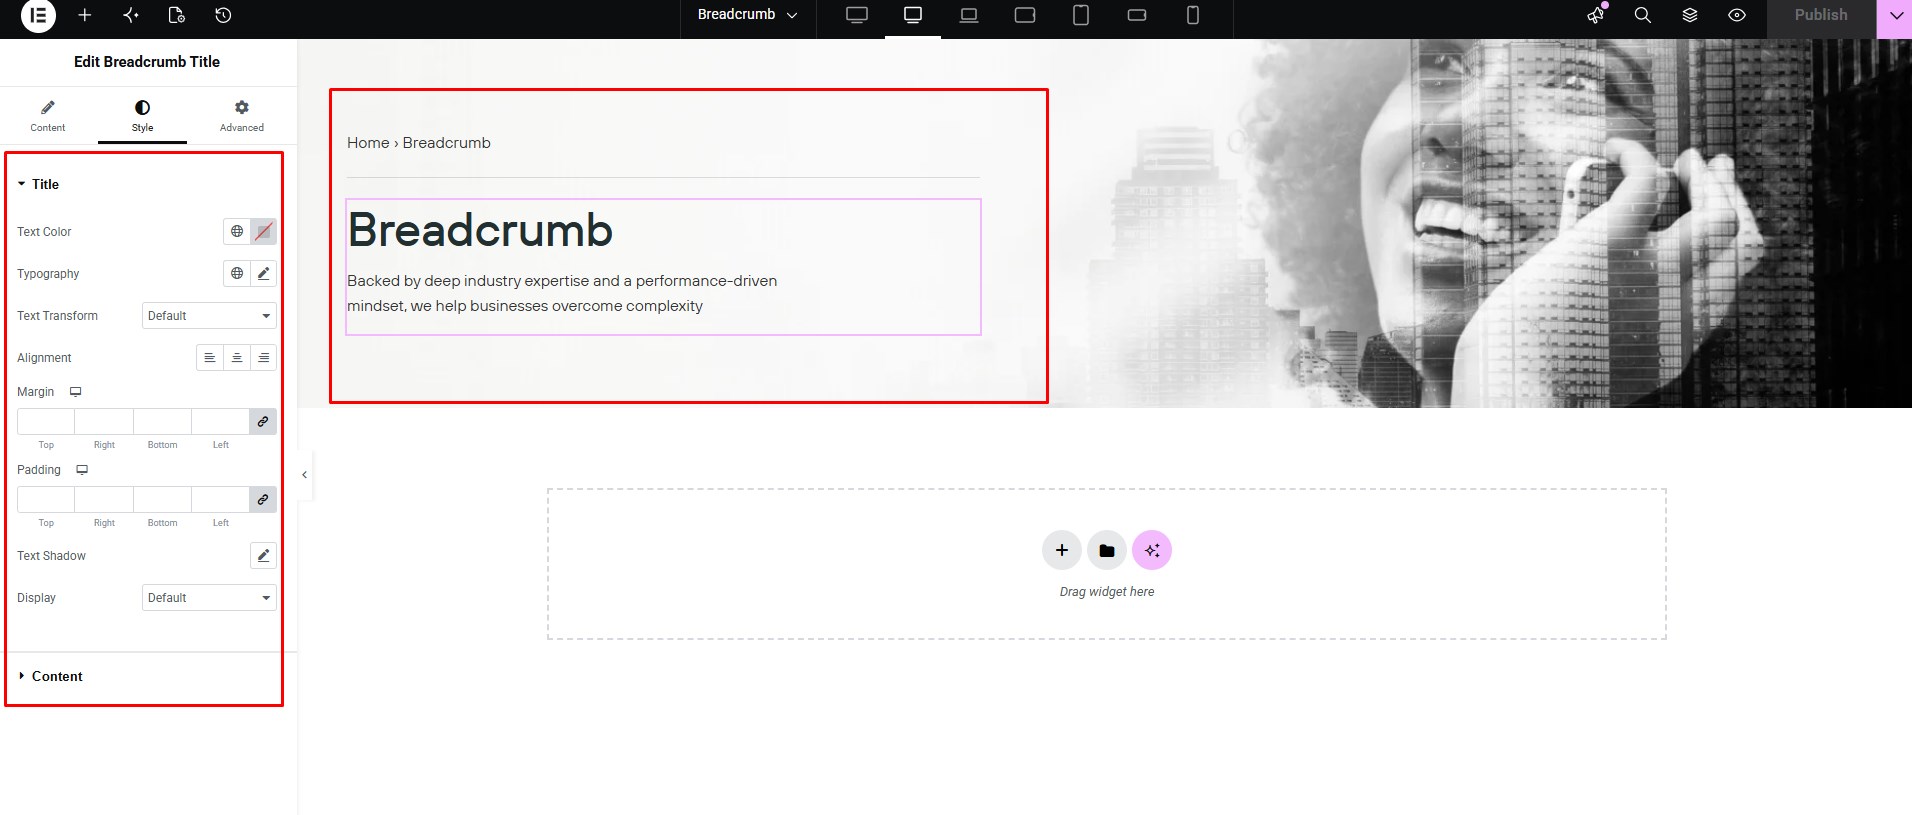
Task: Switch to mobile landscape device view
Action: (1137, 15)
